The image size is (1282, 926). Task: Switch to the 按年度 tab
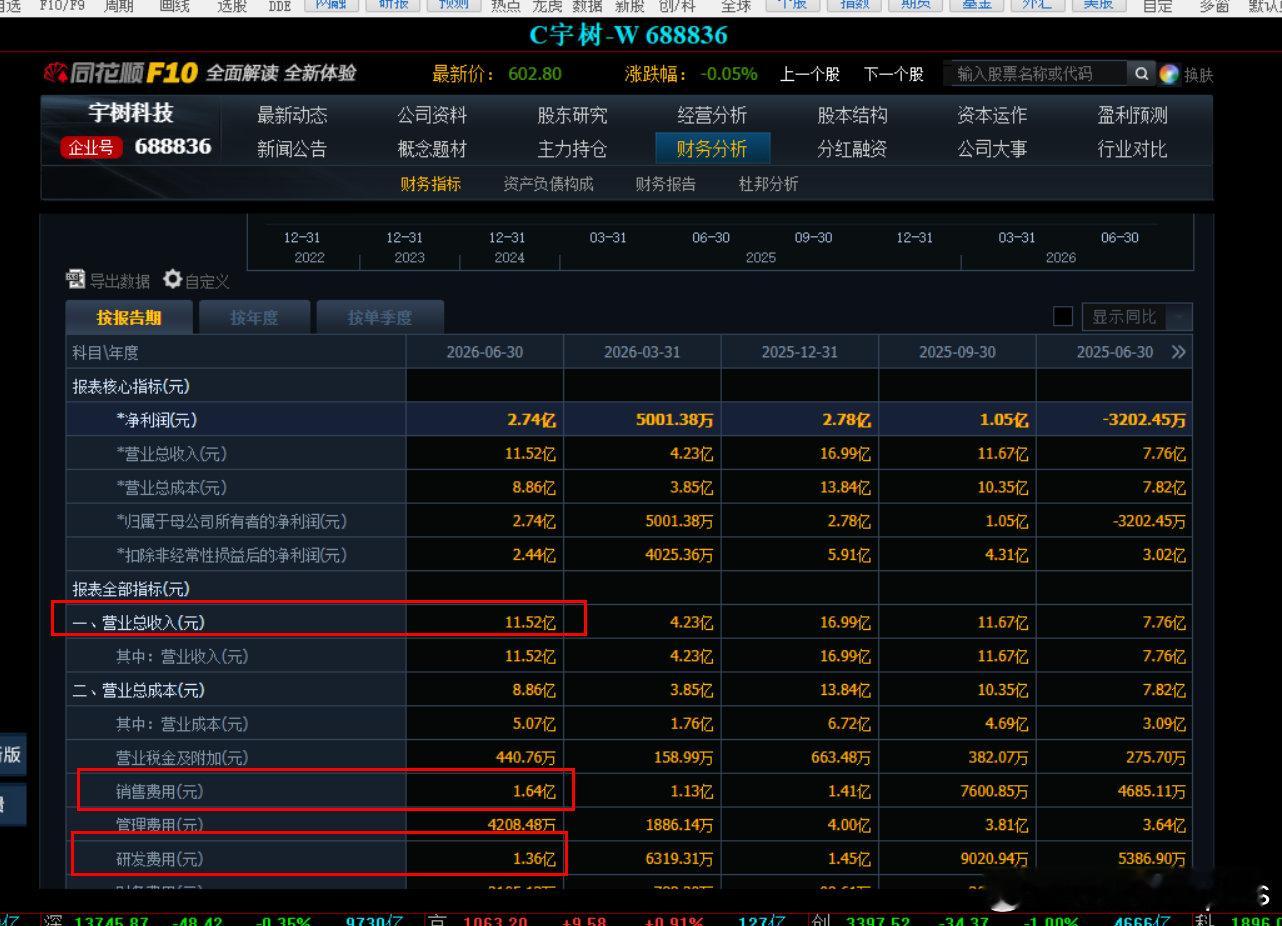(254, 317)
